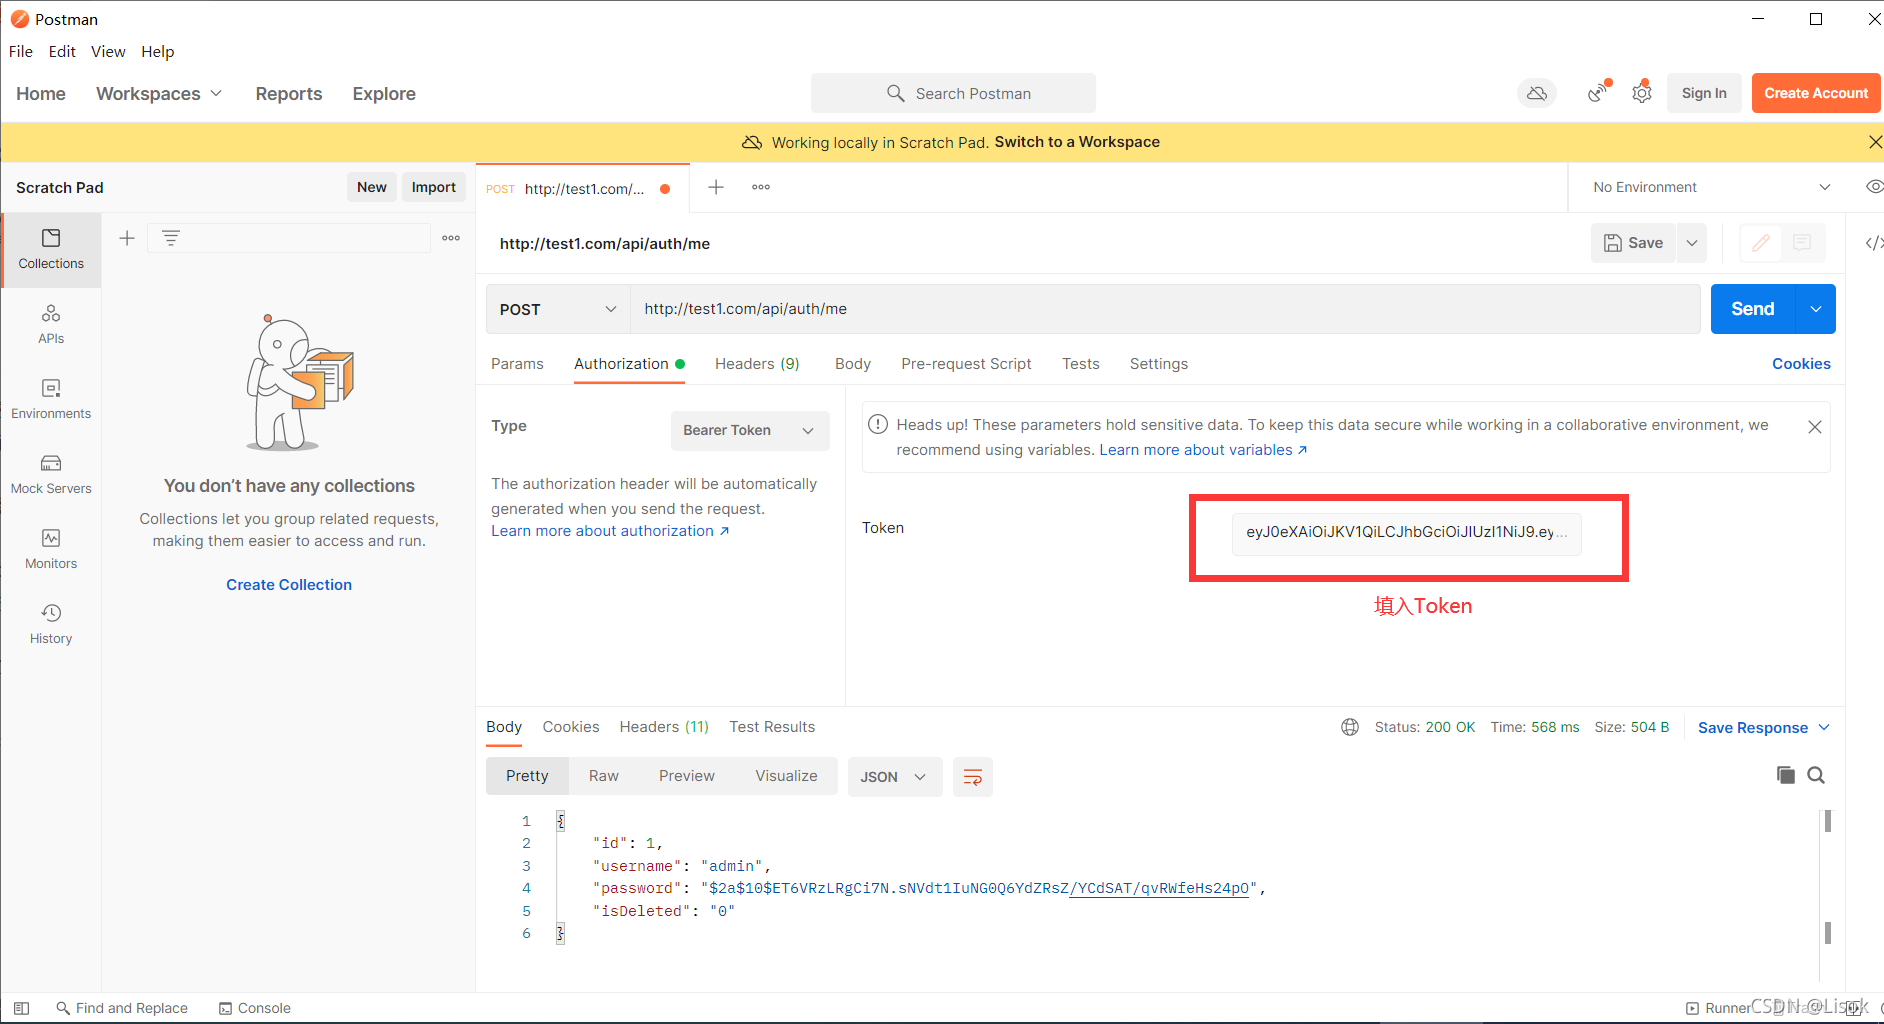Screen dimensions: 1884x1024
Task: Click the Create Collection link
Action: (289, 585)
